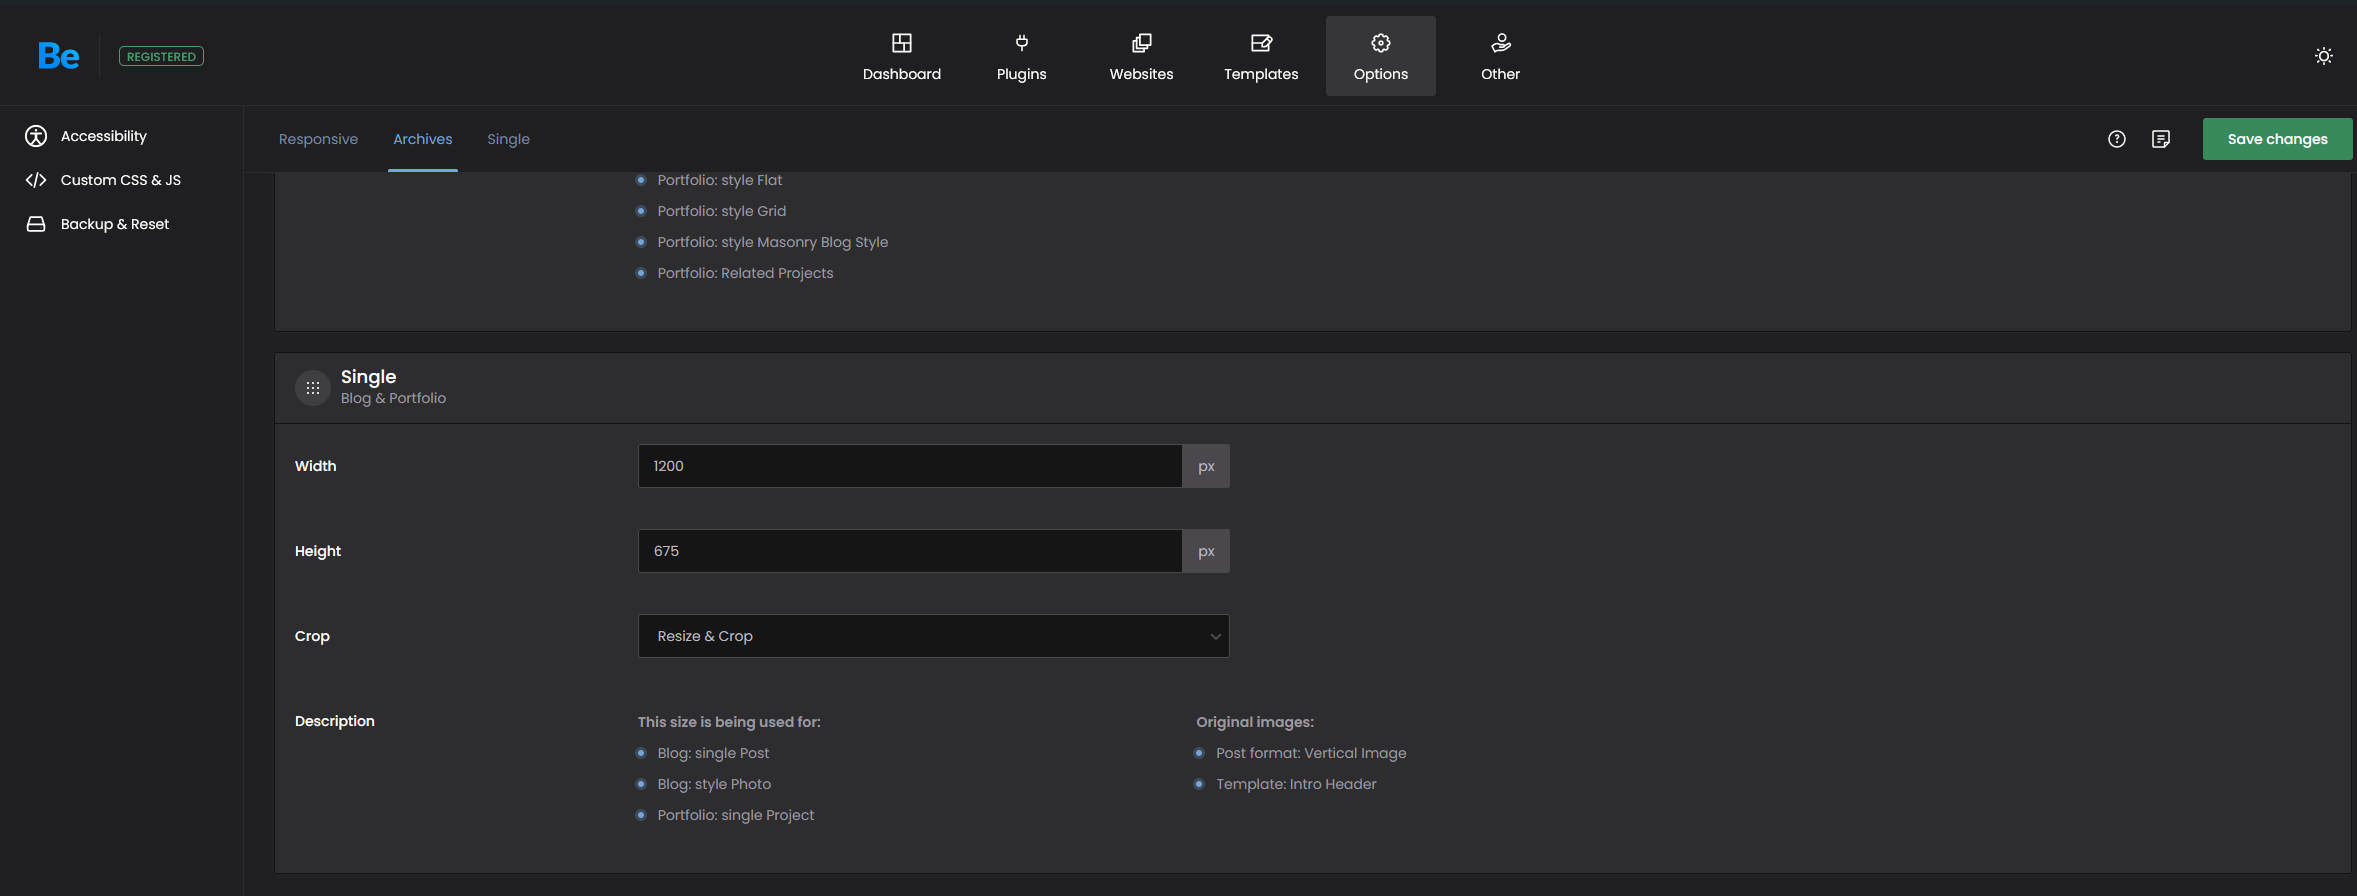Click 'Template: Intro Header' item

(1296, 784)
